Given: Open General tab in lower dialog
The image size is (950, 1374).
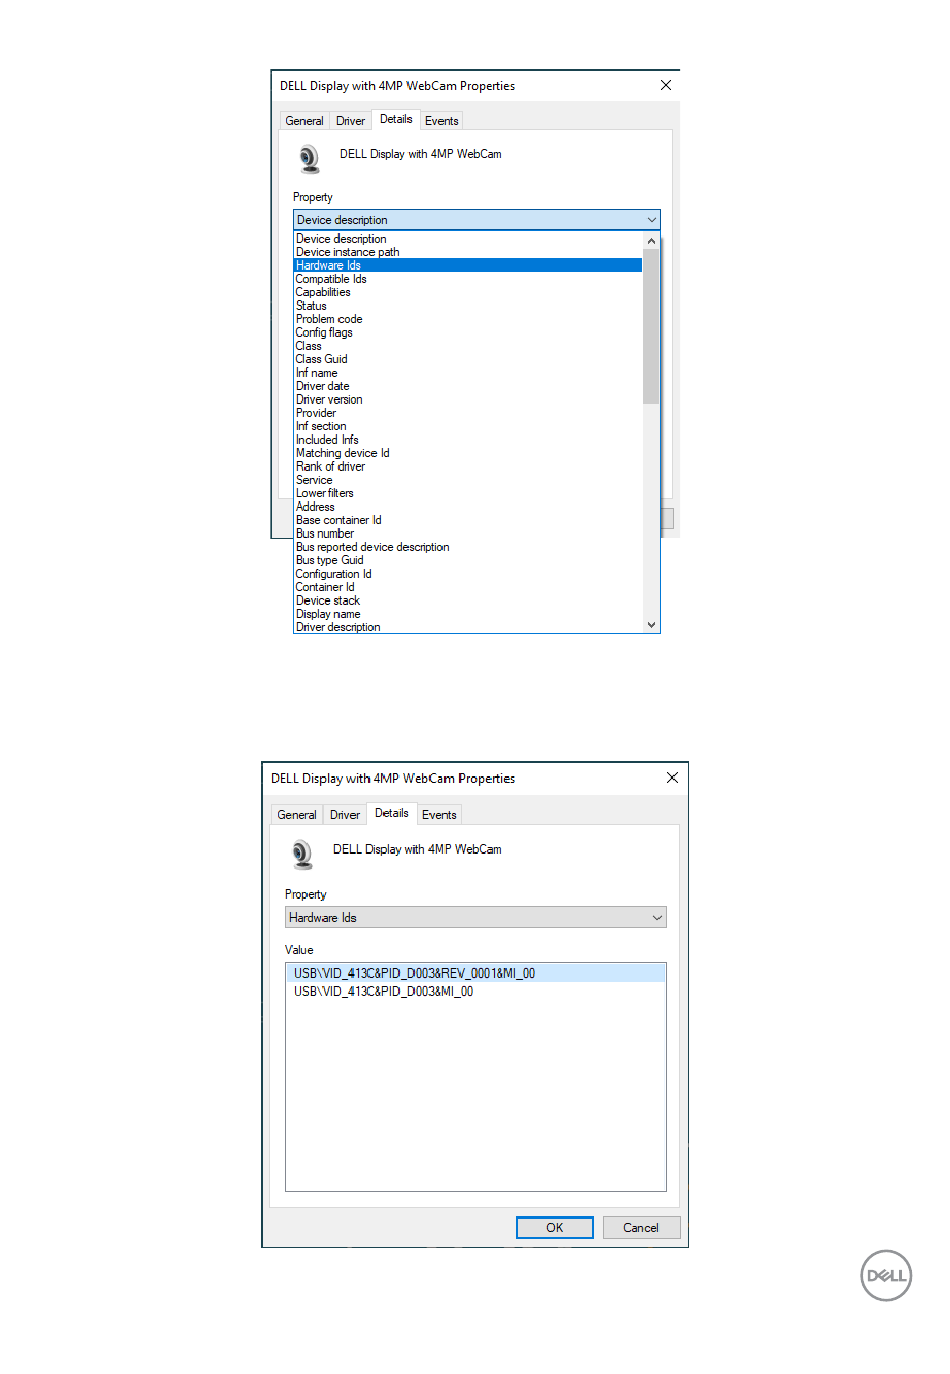Looking at the screenshot, I should point(297,815).
